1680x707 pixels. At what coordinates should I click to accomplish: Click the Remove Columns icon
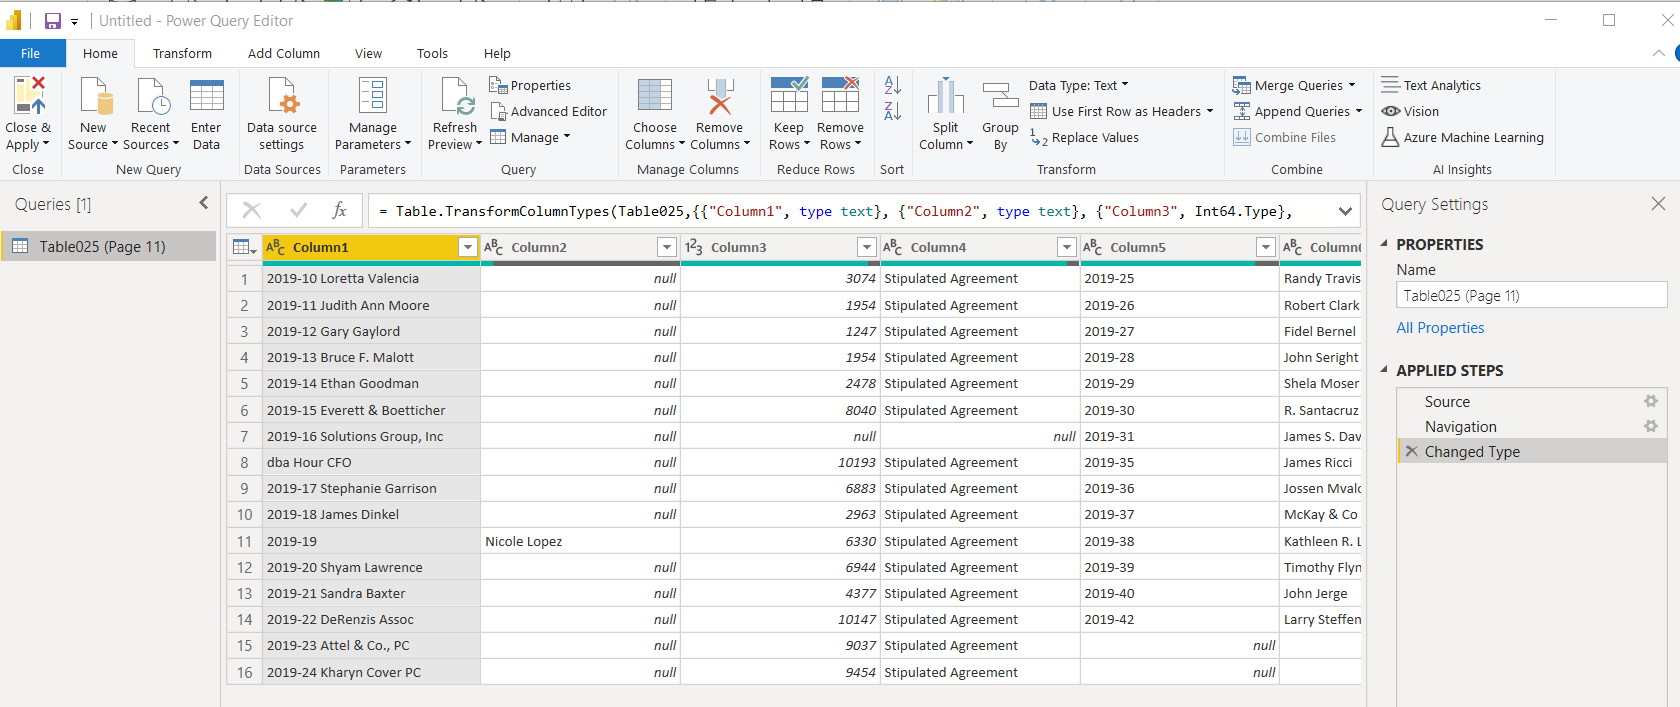(x=720, y=96)
